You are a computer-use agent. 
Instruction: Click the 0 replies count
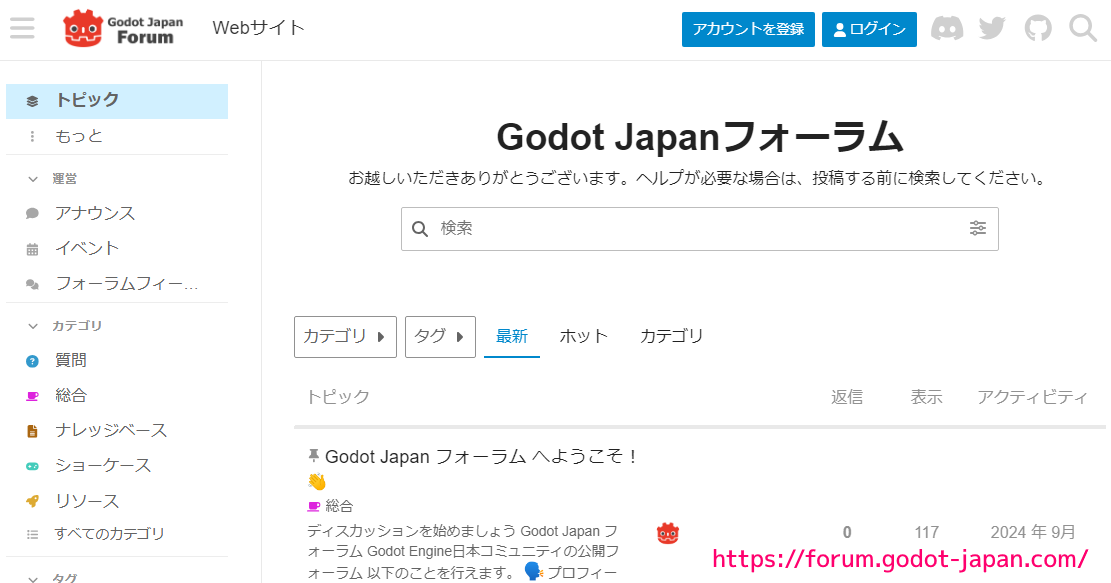coord(847,532)
